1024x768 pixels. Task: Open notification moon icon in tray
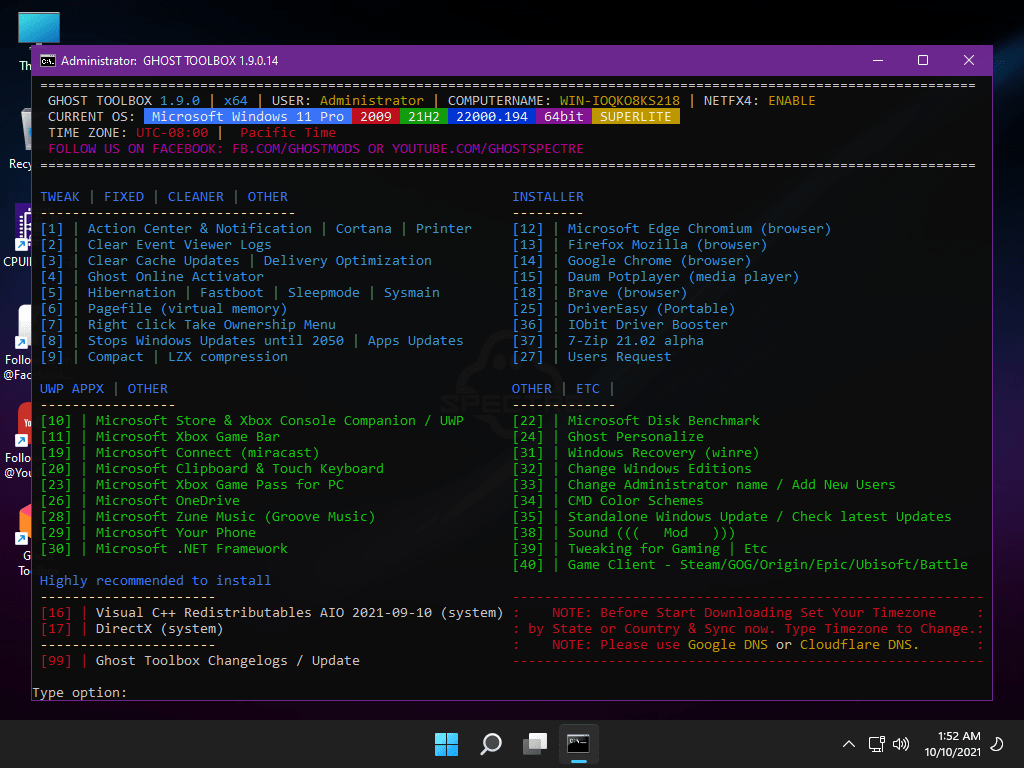997,744
